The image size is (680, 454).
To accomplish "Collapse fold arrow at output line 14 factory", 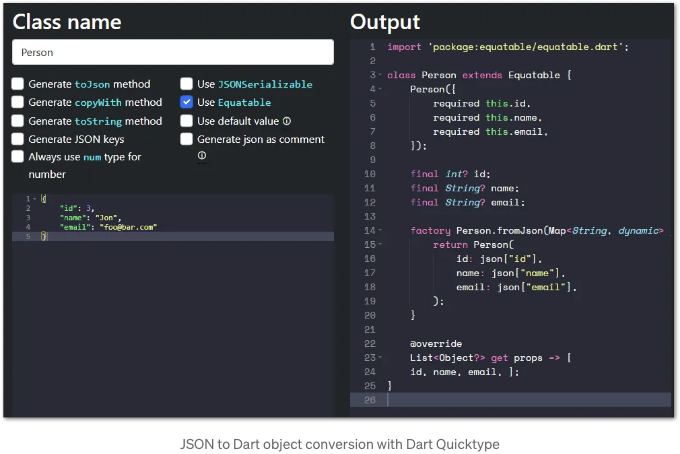I will pyautogui.click(x=380, y=231).
